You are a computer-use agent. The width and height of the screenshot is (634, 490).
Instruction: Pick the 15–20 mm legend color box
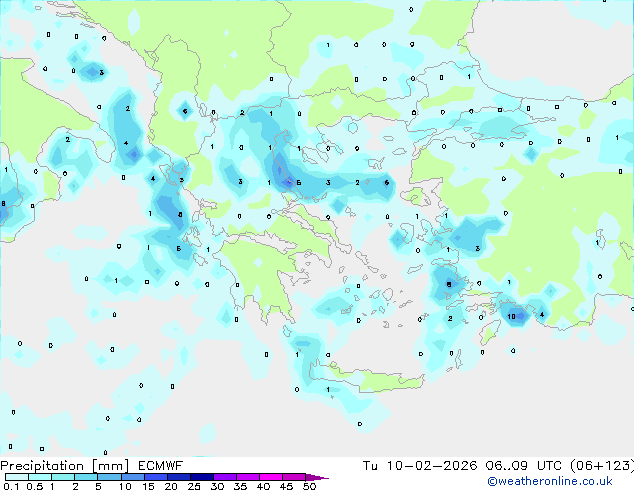pos(156,477)
